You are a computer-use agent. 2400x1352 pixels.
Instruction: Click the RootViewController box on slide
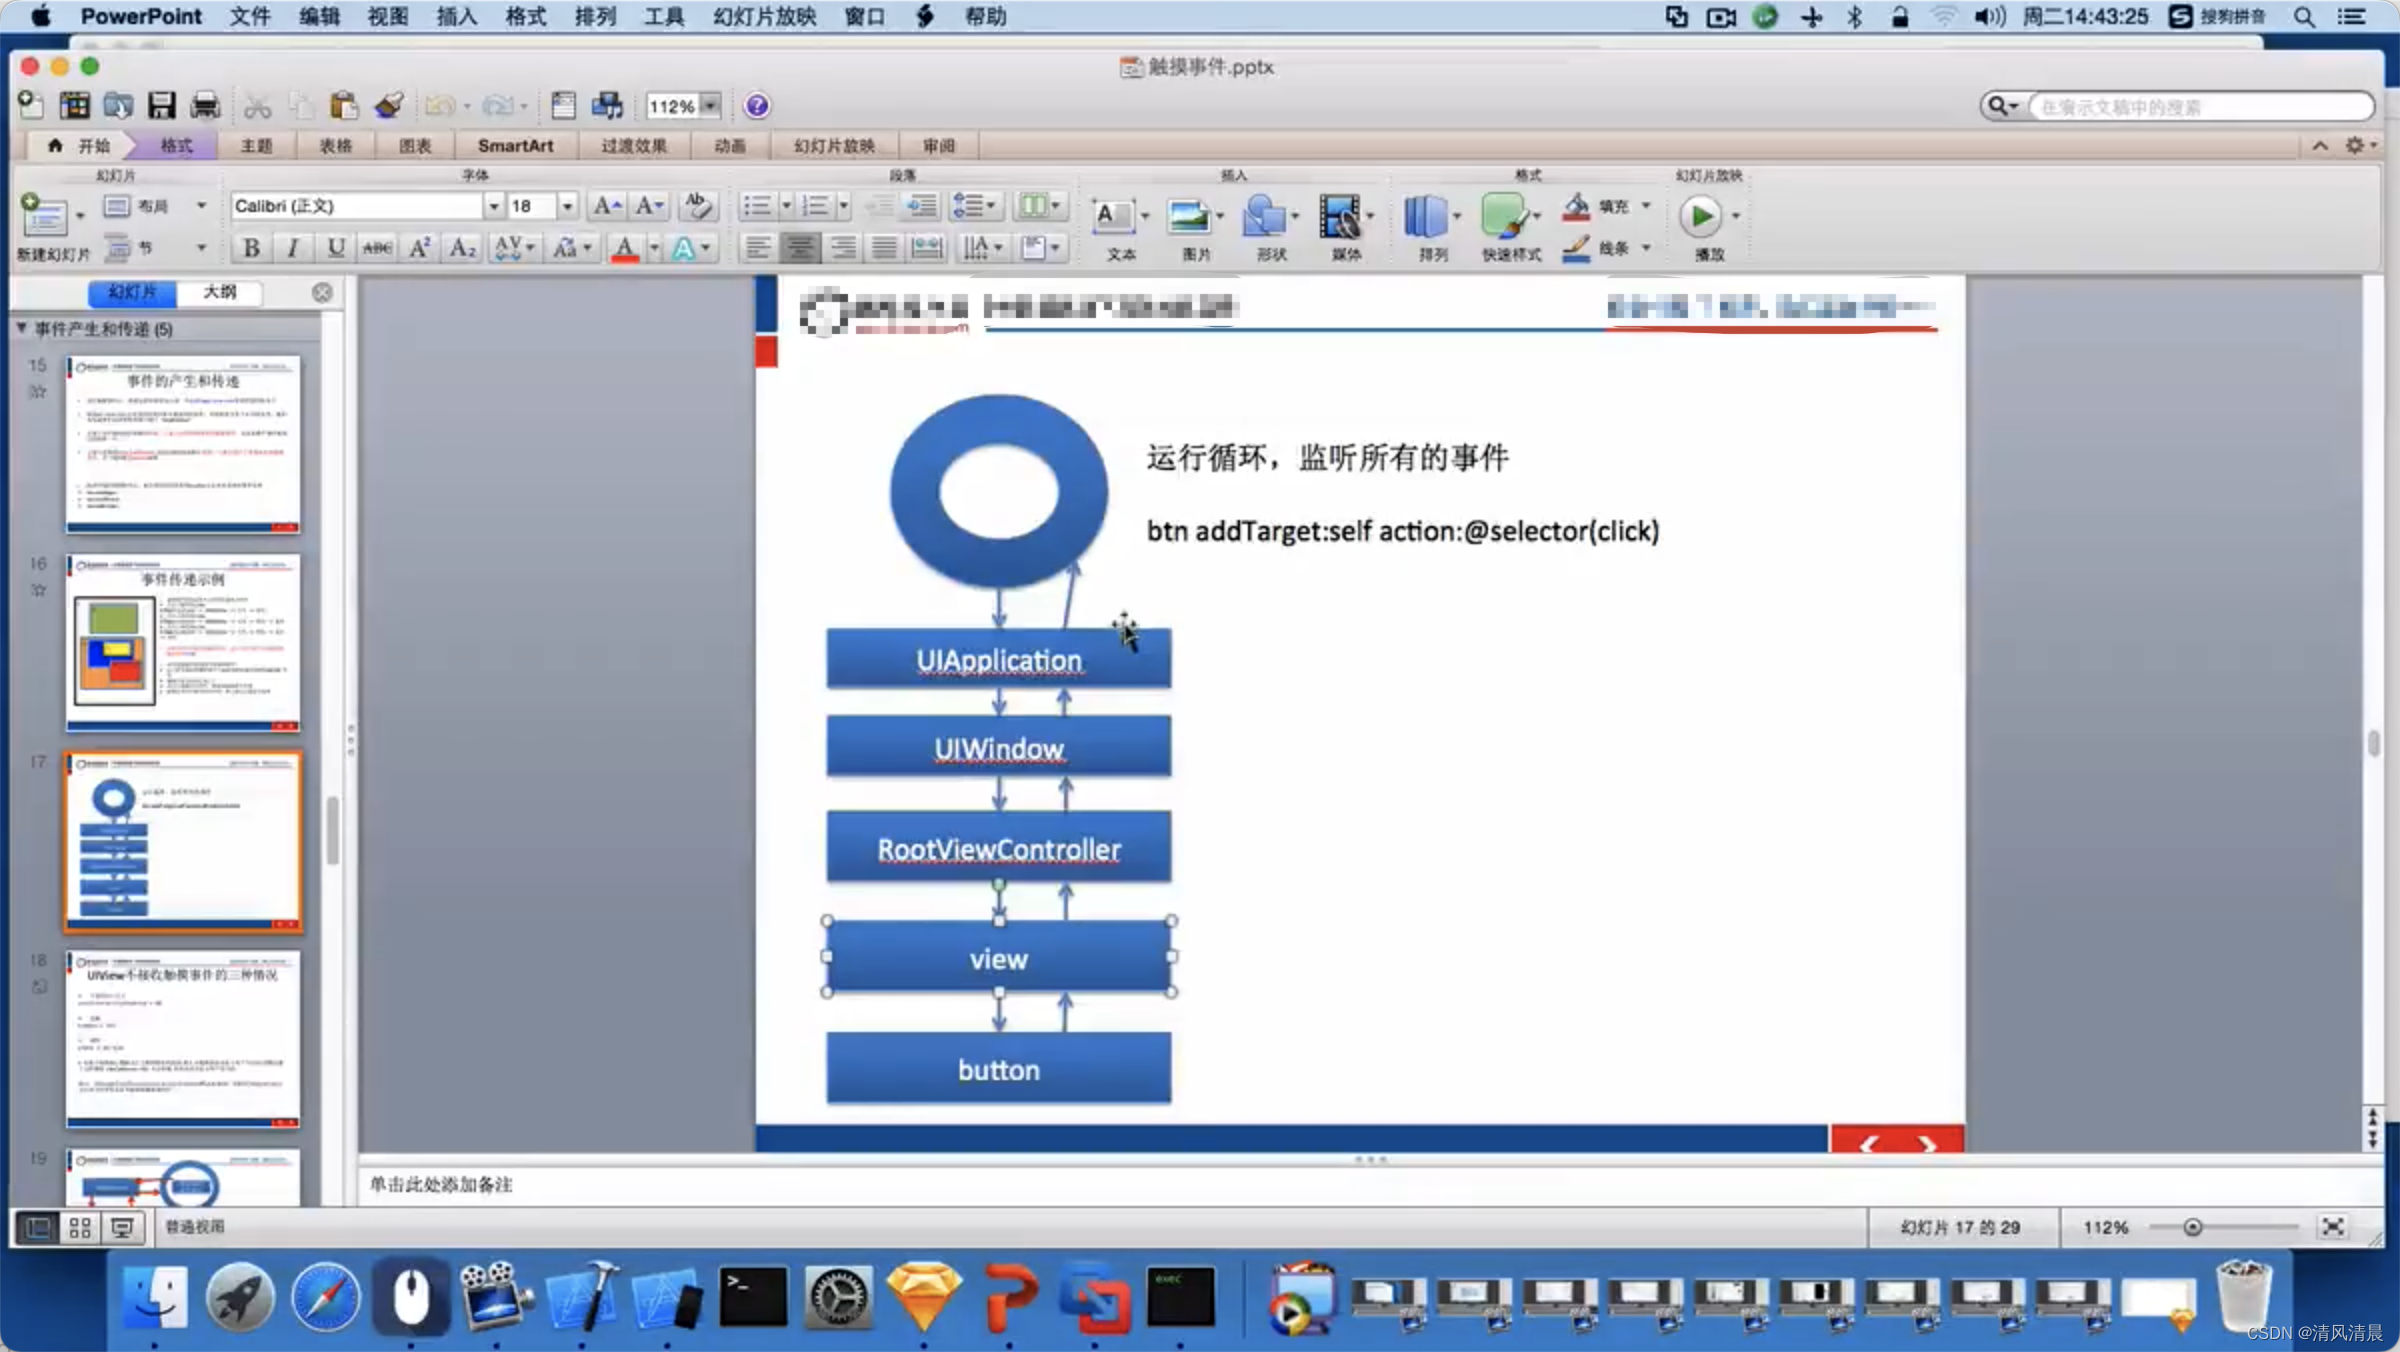(998, 847)
